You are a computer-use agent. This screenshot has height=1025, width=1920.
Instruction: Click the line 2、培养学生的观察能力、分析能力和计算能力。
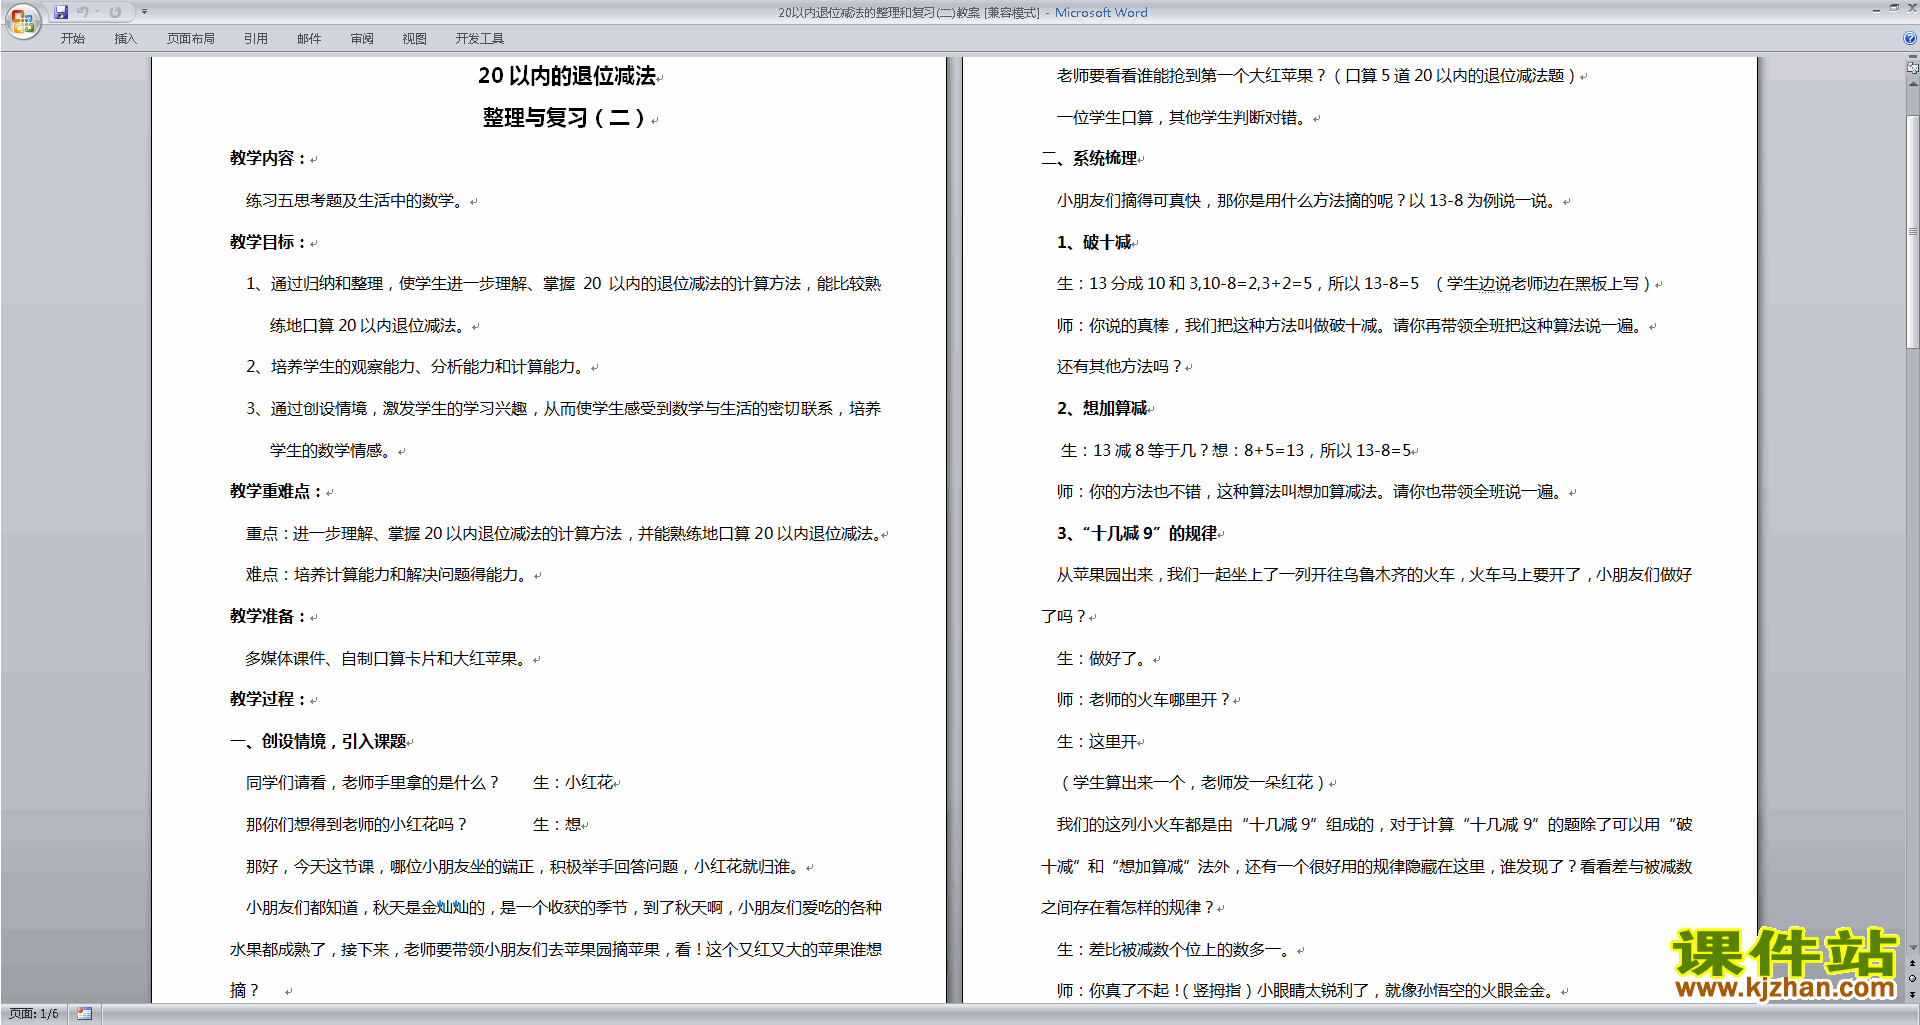click(x=418, y=367)
